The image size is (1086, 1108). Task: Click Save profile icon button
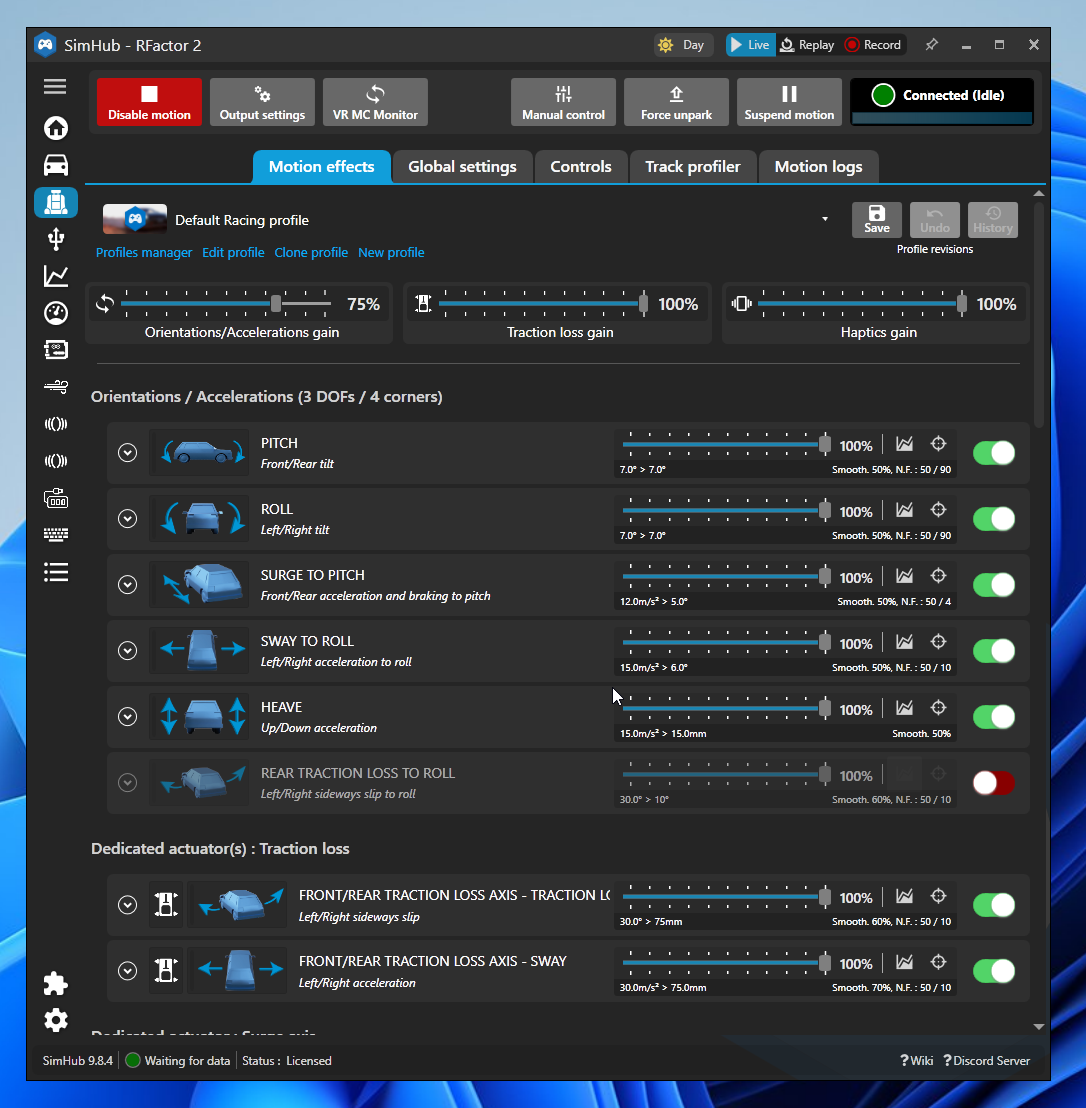[x=877, y=220]
